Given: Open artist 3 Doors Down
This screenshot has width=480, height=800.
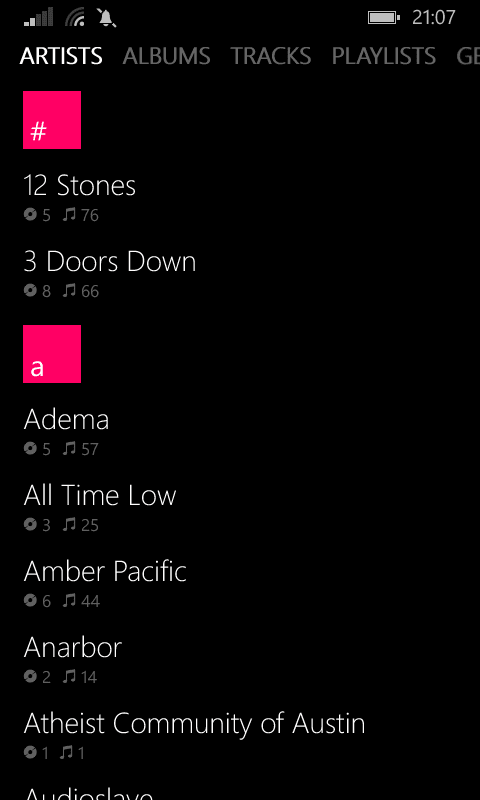Looking at the screenshot, I should tap(110, 262).
